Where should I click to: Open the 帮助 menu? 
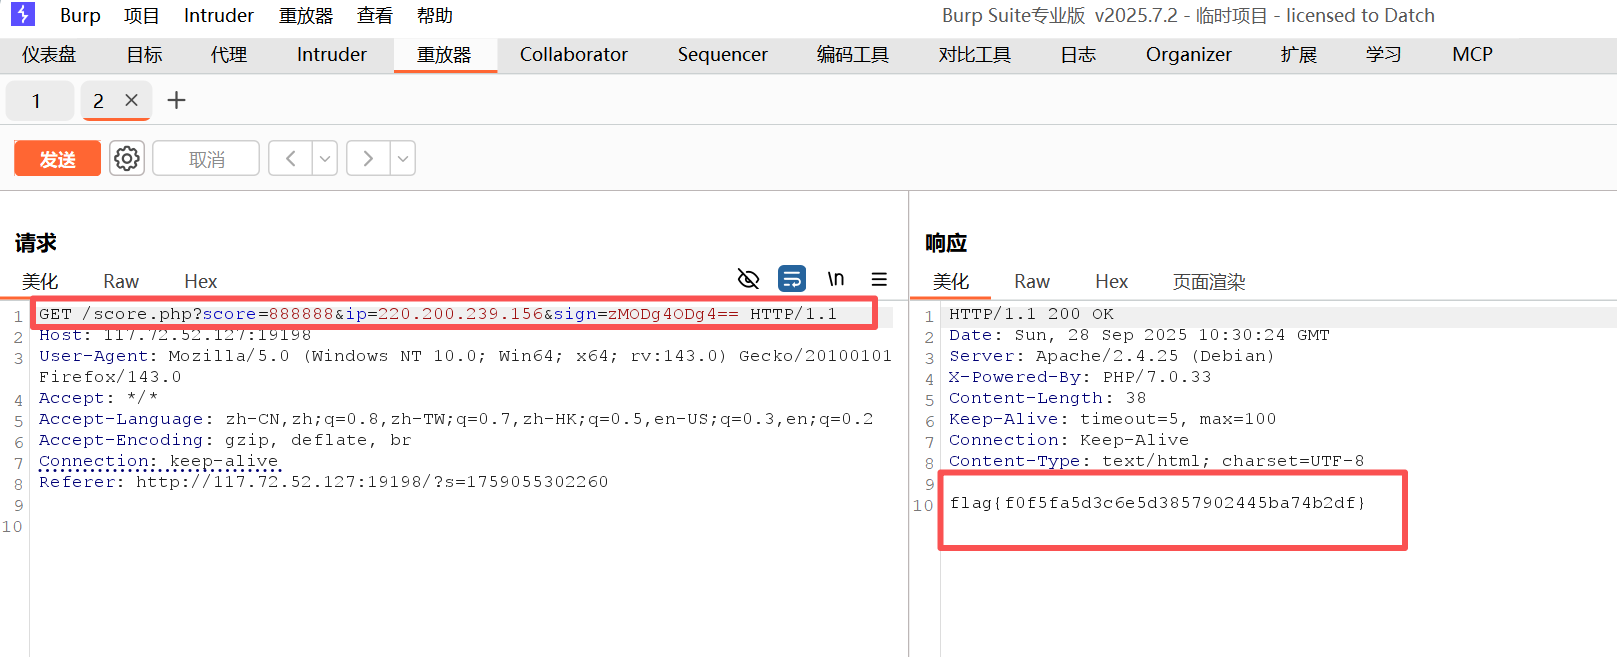[x=435, y=15]
